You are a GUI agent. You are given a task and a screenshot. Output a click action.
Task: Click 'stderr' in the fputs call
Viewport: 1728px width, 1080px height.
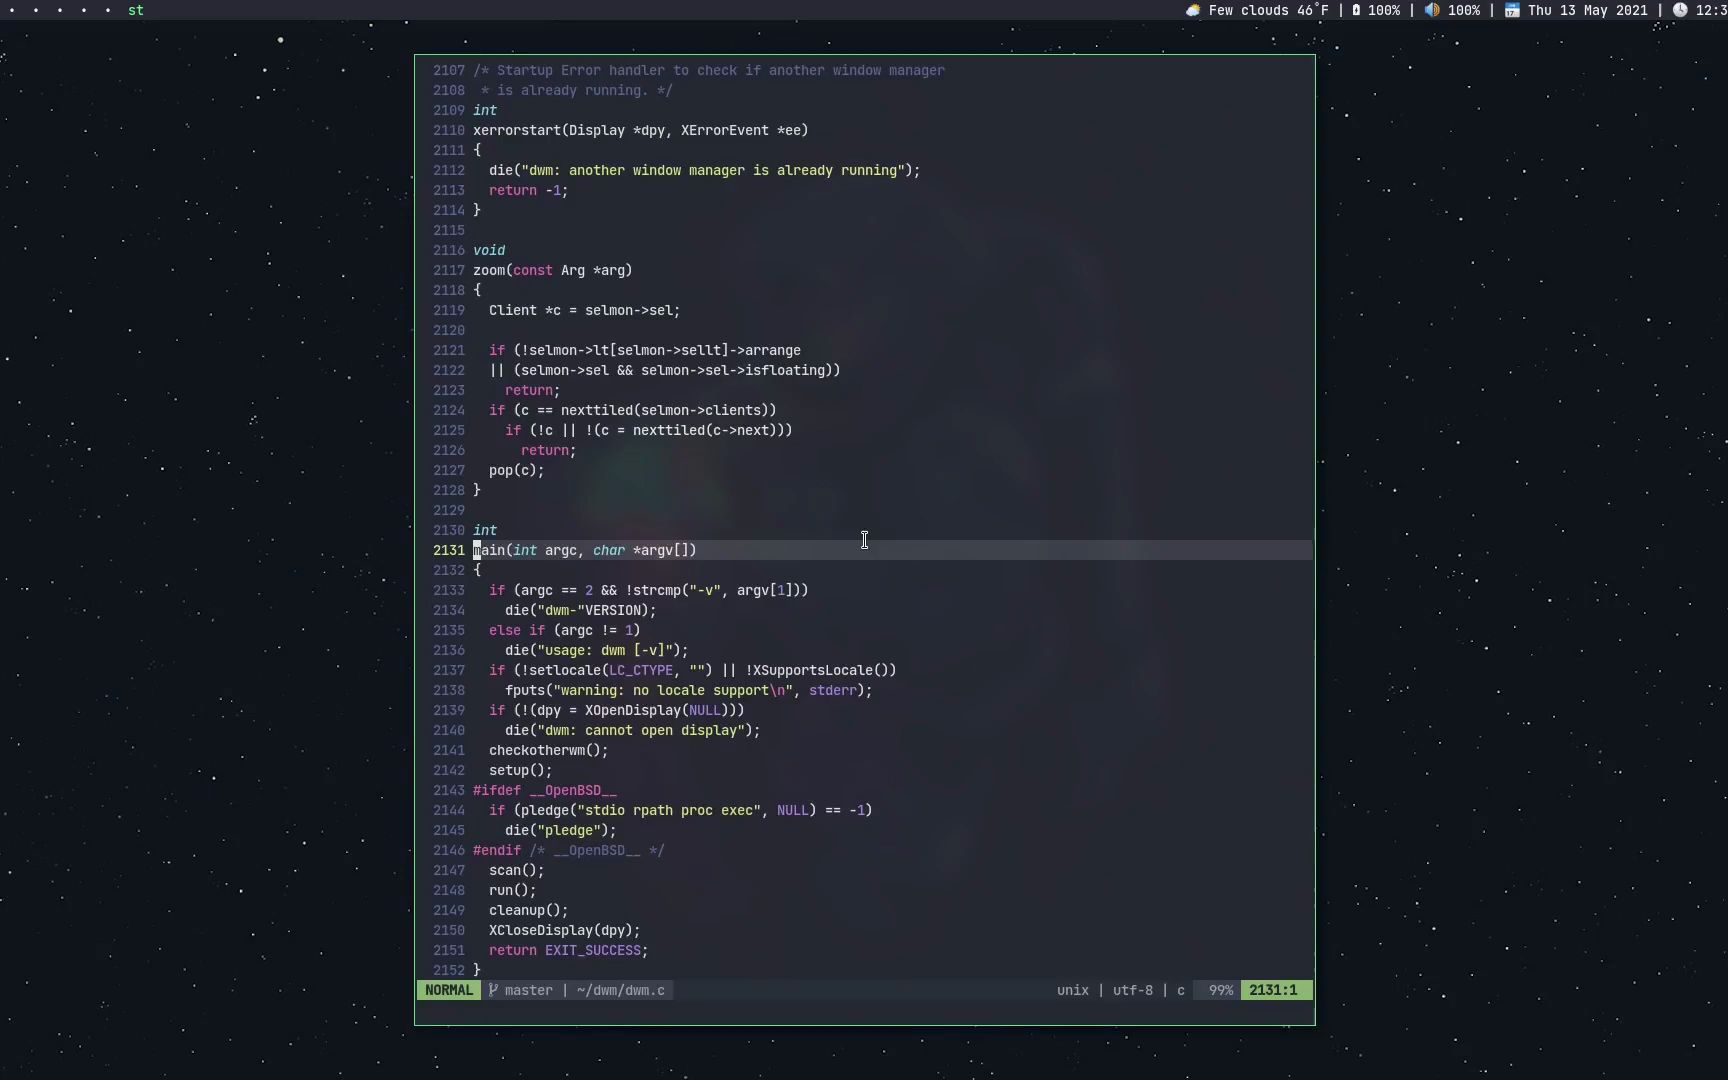click(833, 690)
